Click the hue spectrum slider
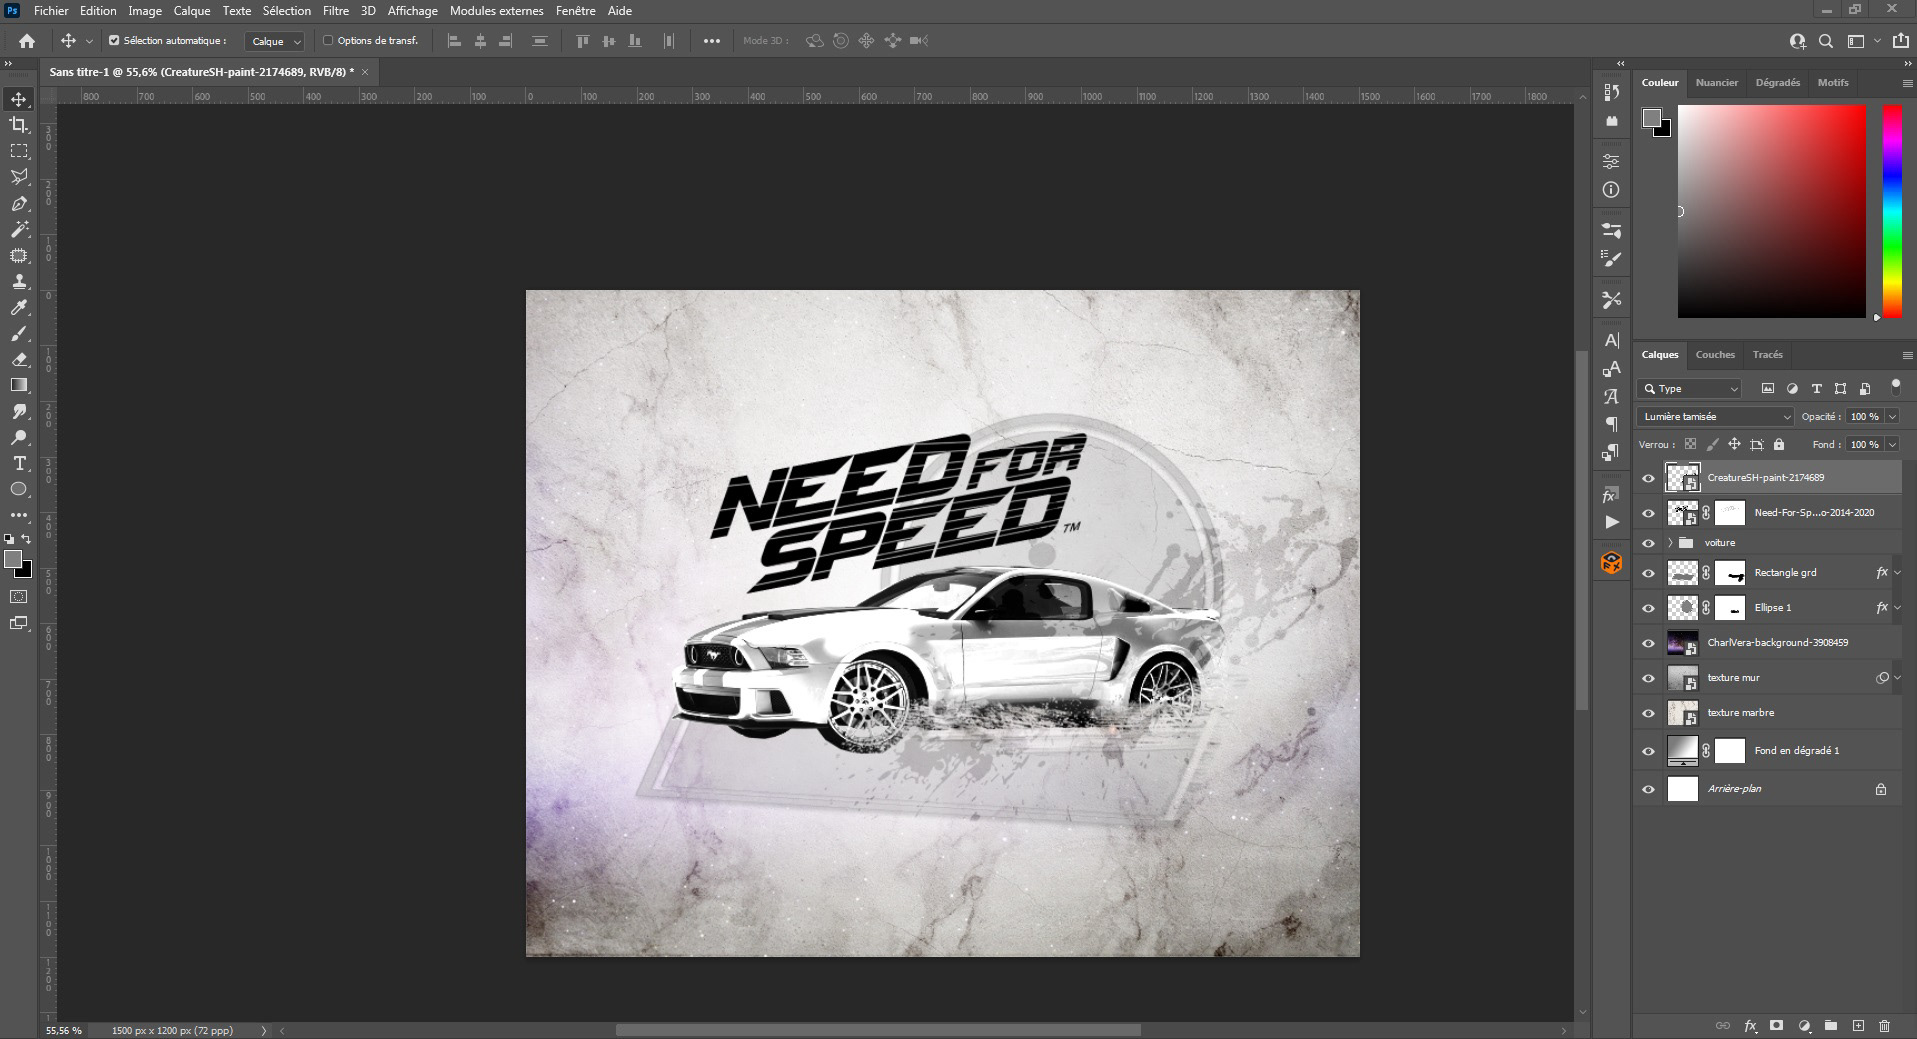The height and width of the screenshot is (1039, 1917). (1892, 211)
